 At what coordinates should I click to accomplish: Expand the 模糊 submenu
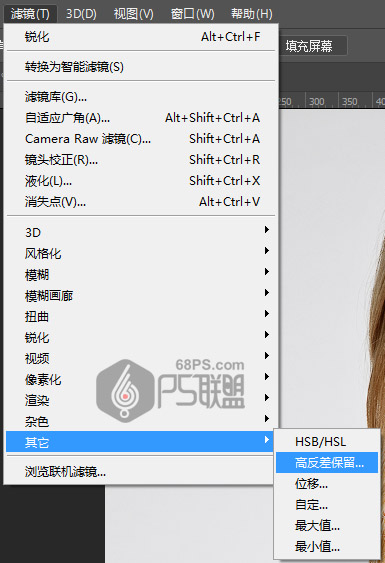142,275
